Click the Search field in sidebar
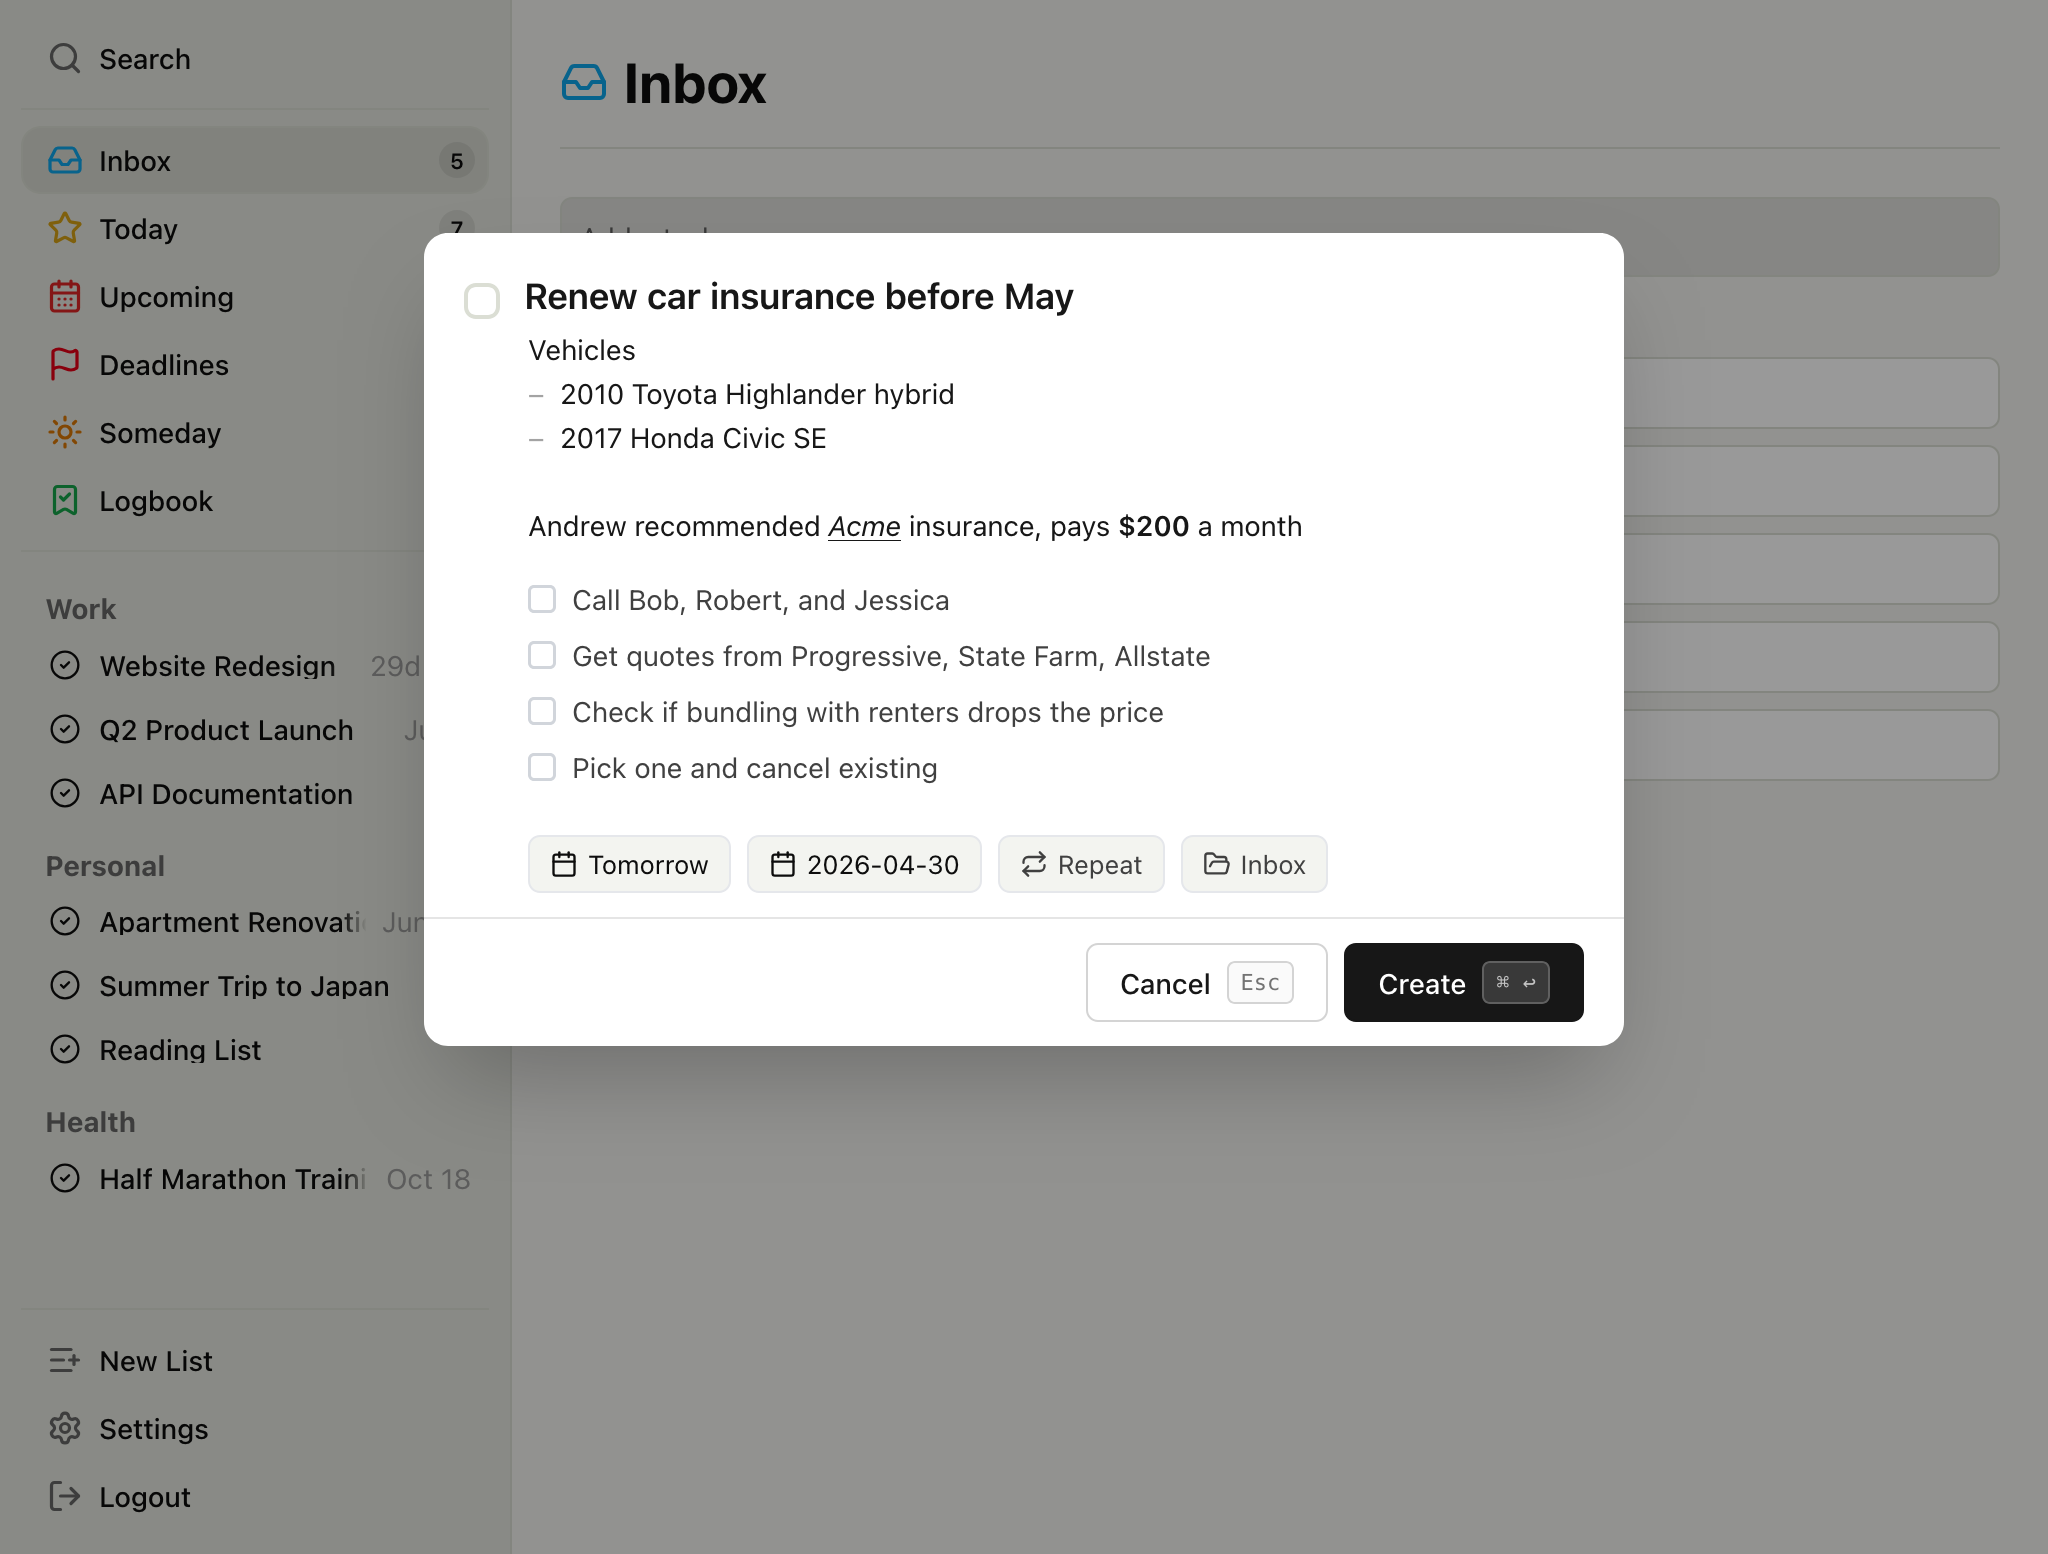The image size is (2048, 1554). (x=255, y=59)
